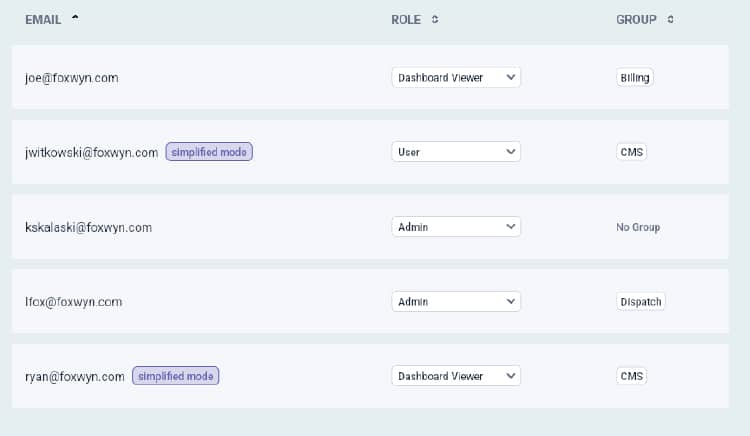This screenshot has width=750, height=436.
Task: Open role dropdown for lfox@foxwyn.com
Action: pos(456,302)
